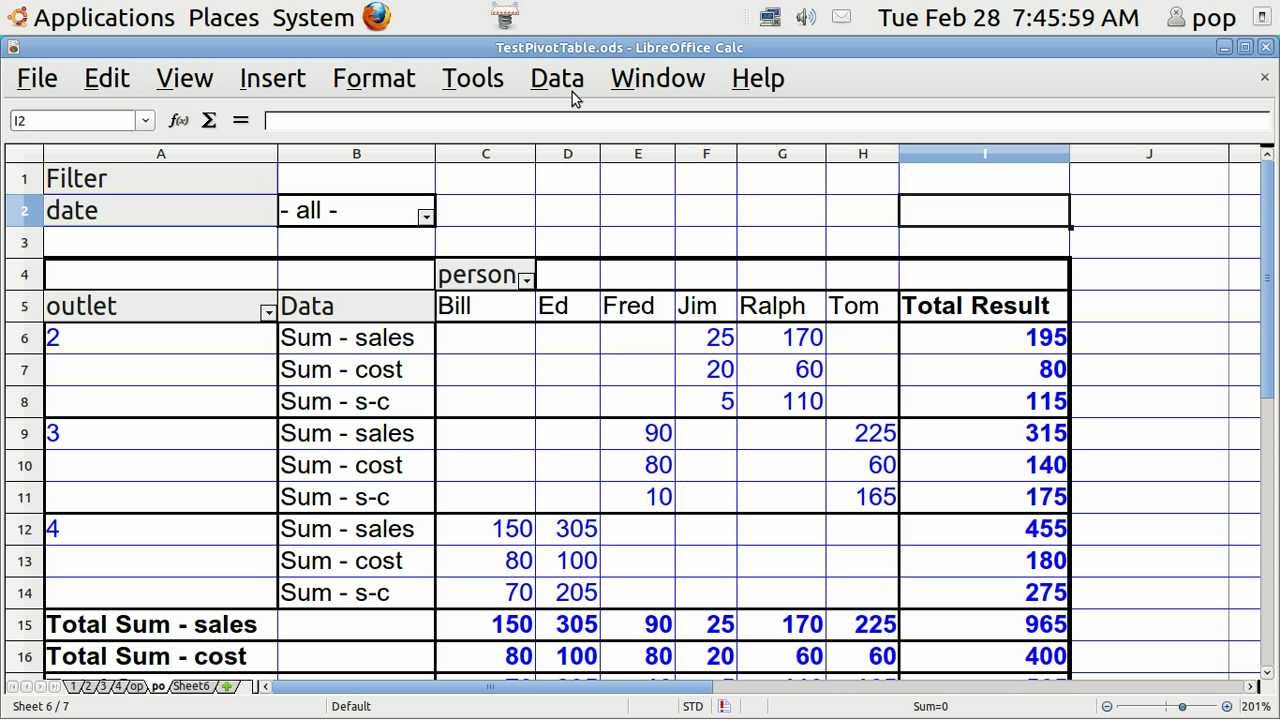This screenshot has height=720, width=1280.
Task: Open the person field dropdown arrow
Action: pos(526,281)
